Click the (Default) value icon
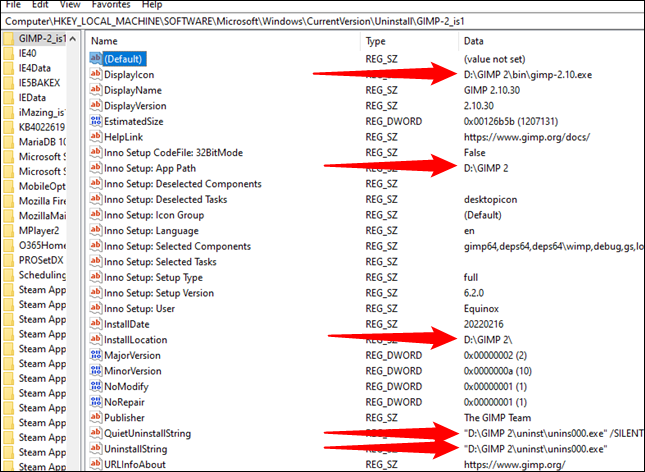This screenshot has width=645, height=472. [95, 58]
